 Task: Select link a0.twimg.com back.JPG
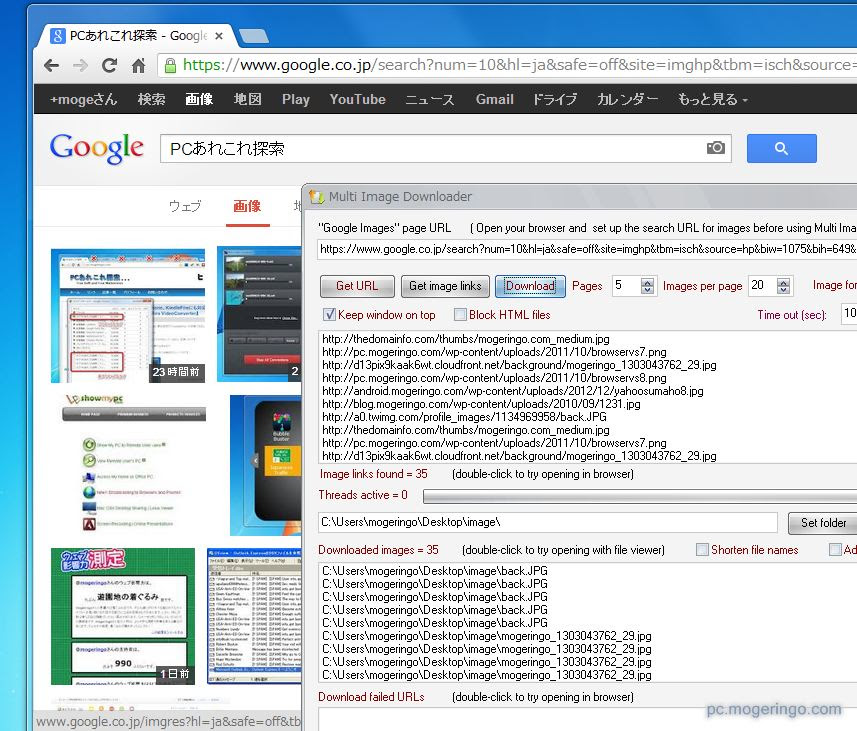click(x=464, y=417)
